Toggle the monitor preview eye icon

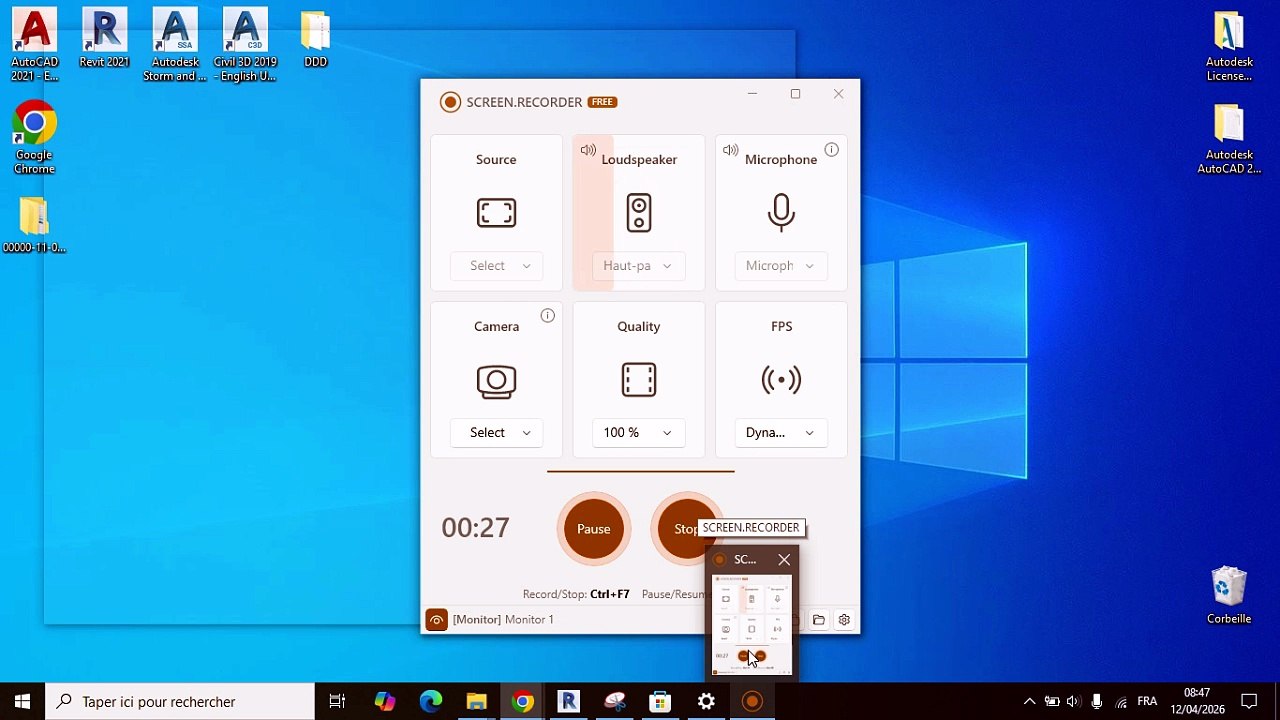436,620
